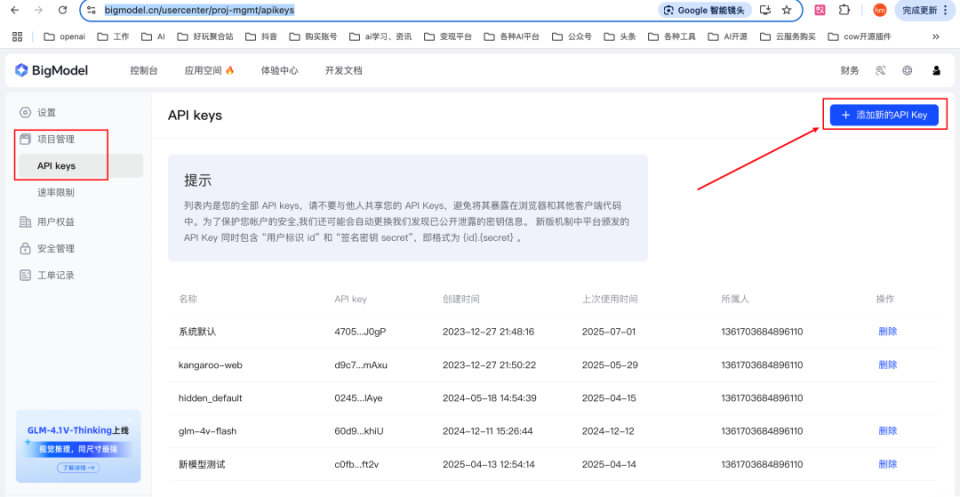
Task: Open 工单记录 in the sidebar
Action: tap(47, 275)
